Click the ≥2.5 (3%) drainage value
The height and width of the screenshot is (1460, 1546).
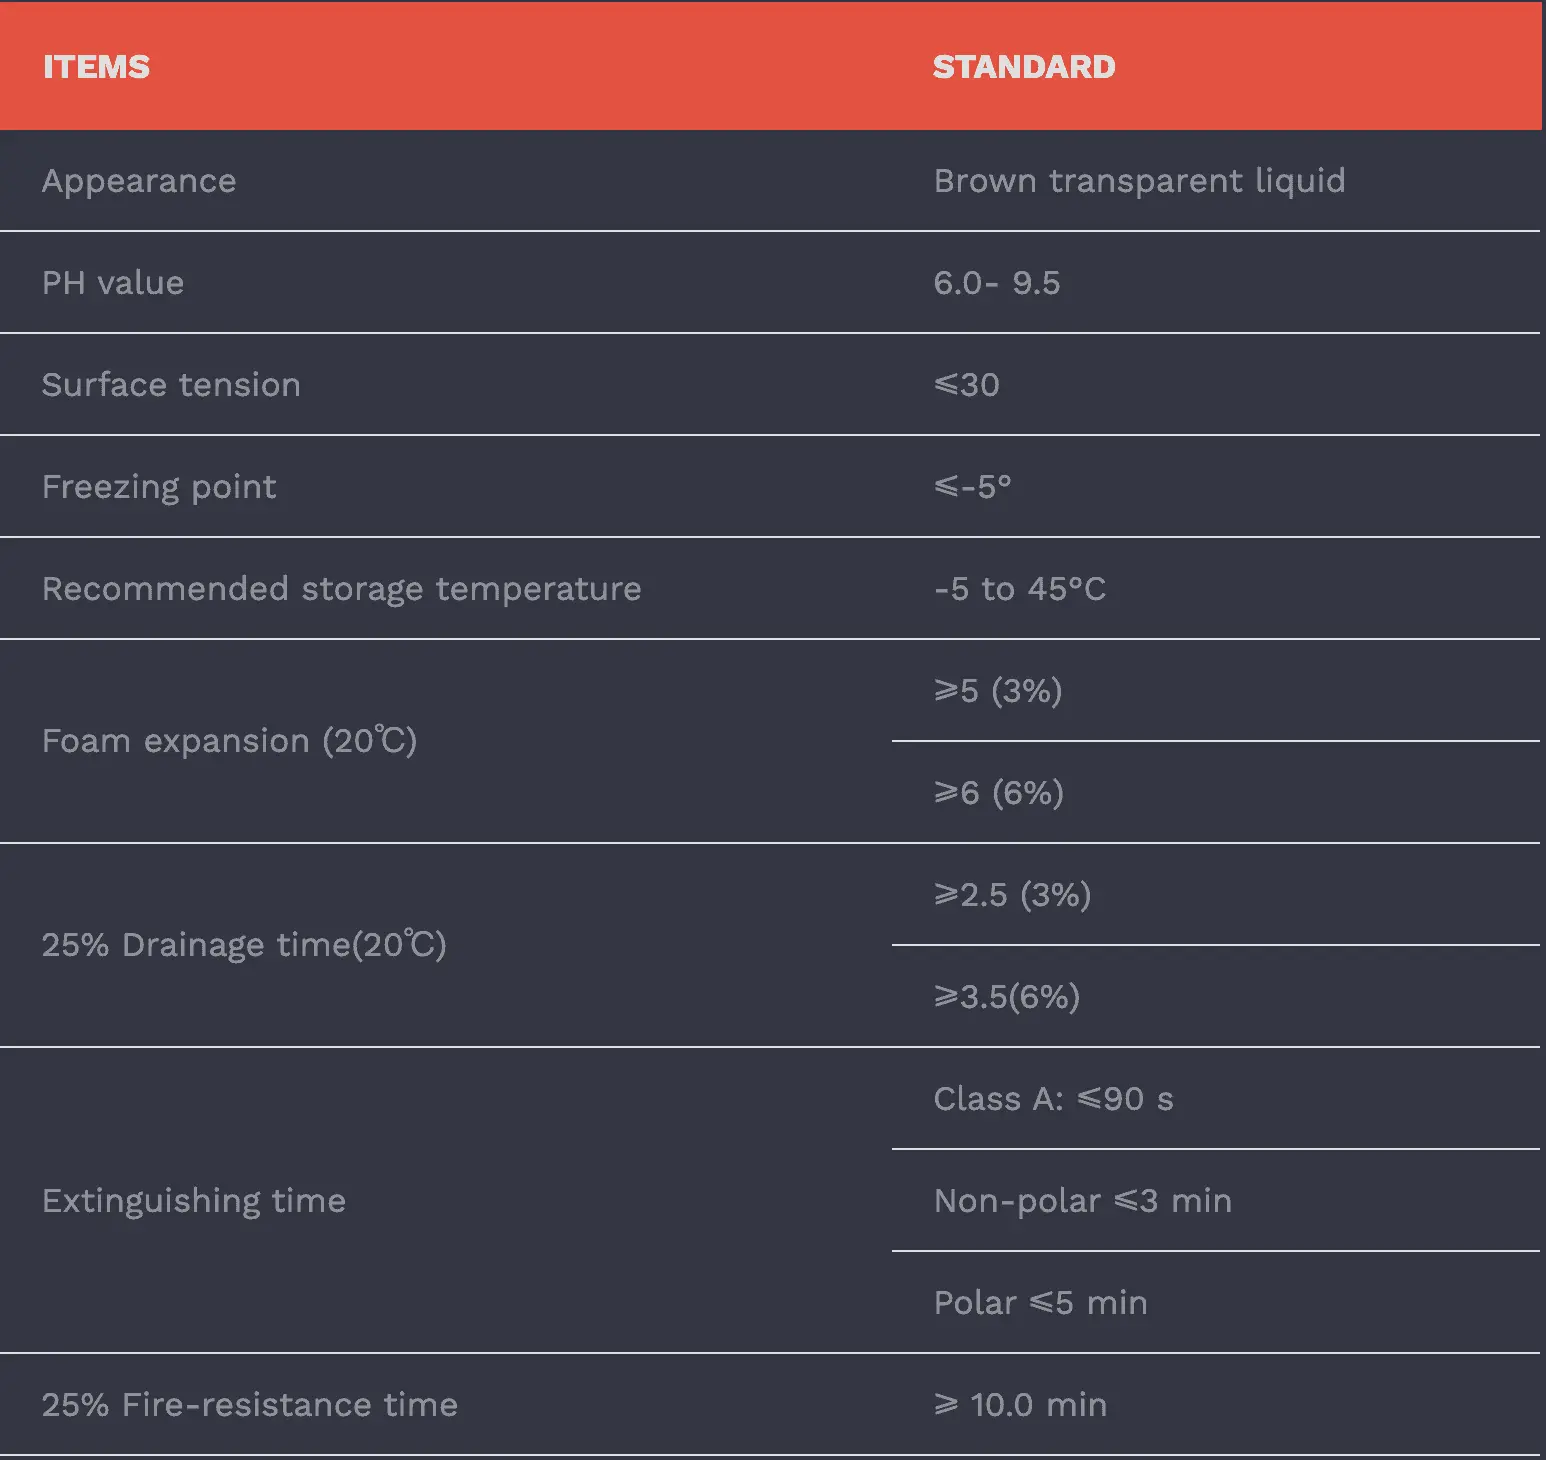[1012, 895]
